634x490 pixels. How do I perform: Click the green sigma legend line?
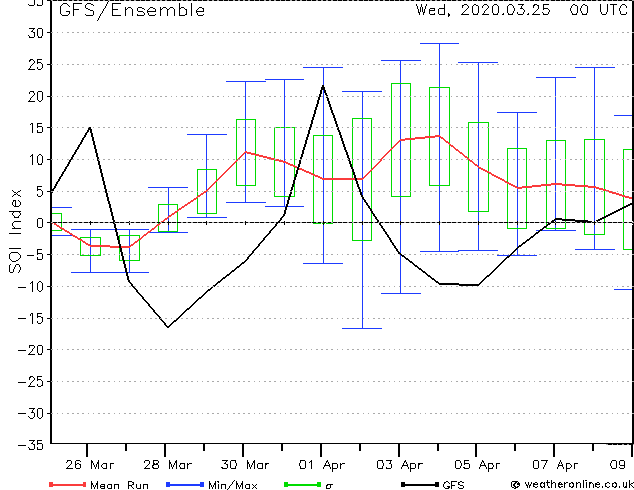302,484
